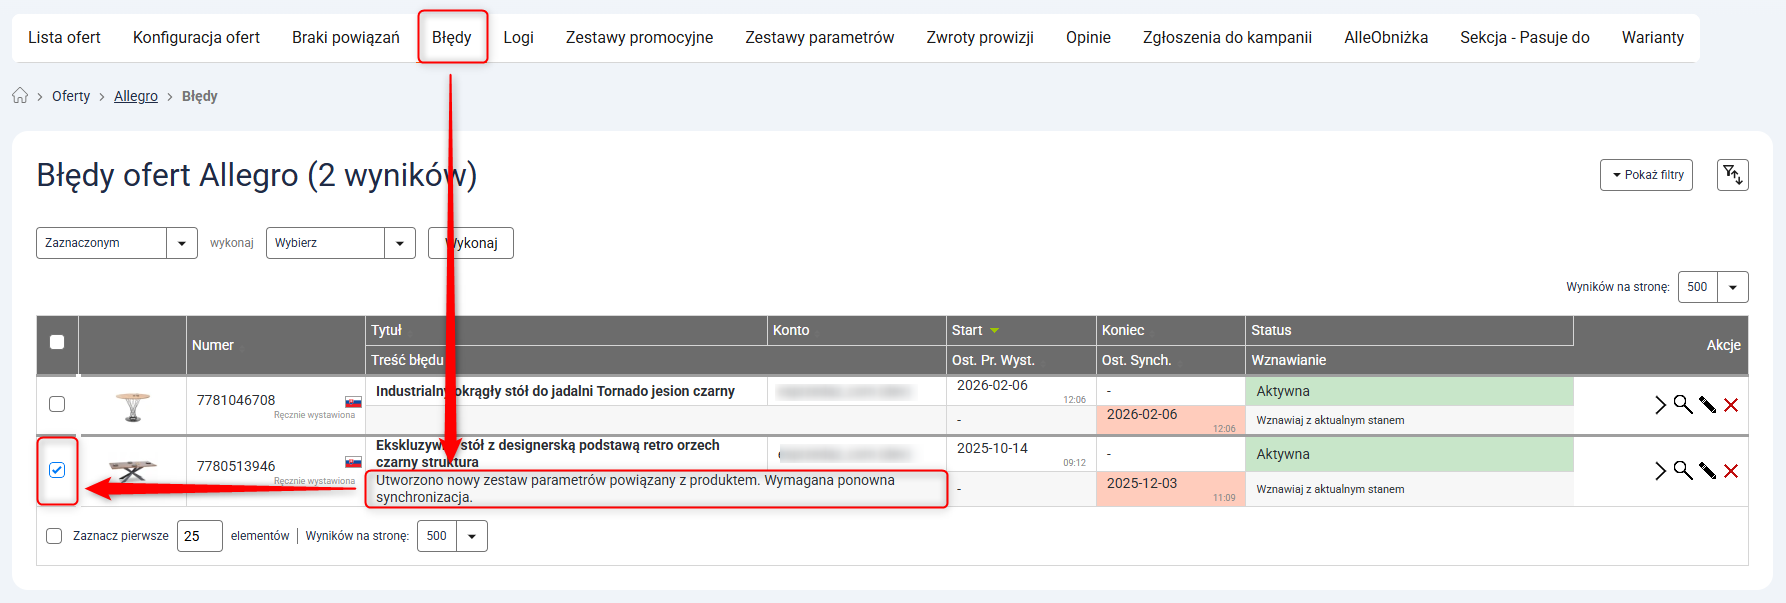Switch to the 'Logi' tab

click(518, 38)
